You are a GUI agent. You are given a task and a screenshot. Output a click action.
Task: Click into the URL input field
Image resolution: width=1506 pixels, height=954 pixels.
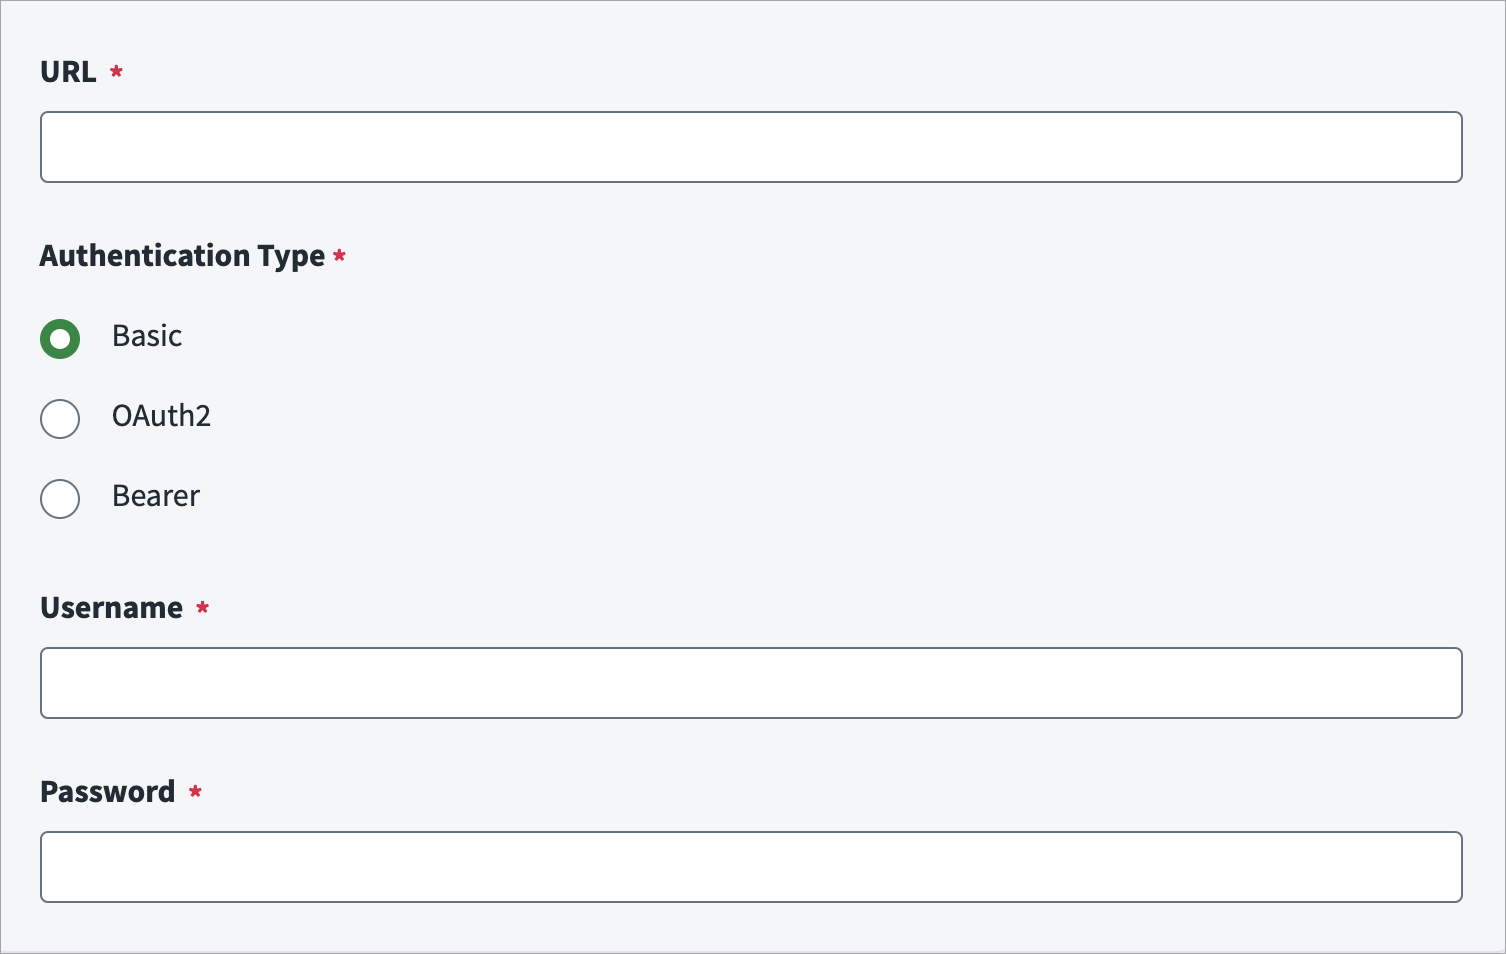pyautogui.click(x=751, y=147)
